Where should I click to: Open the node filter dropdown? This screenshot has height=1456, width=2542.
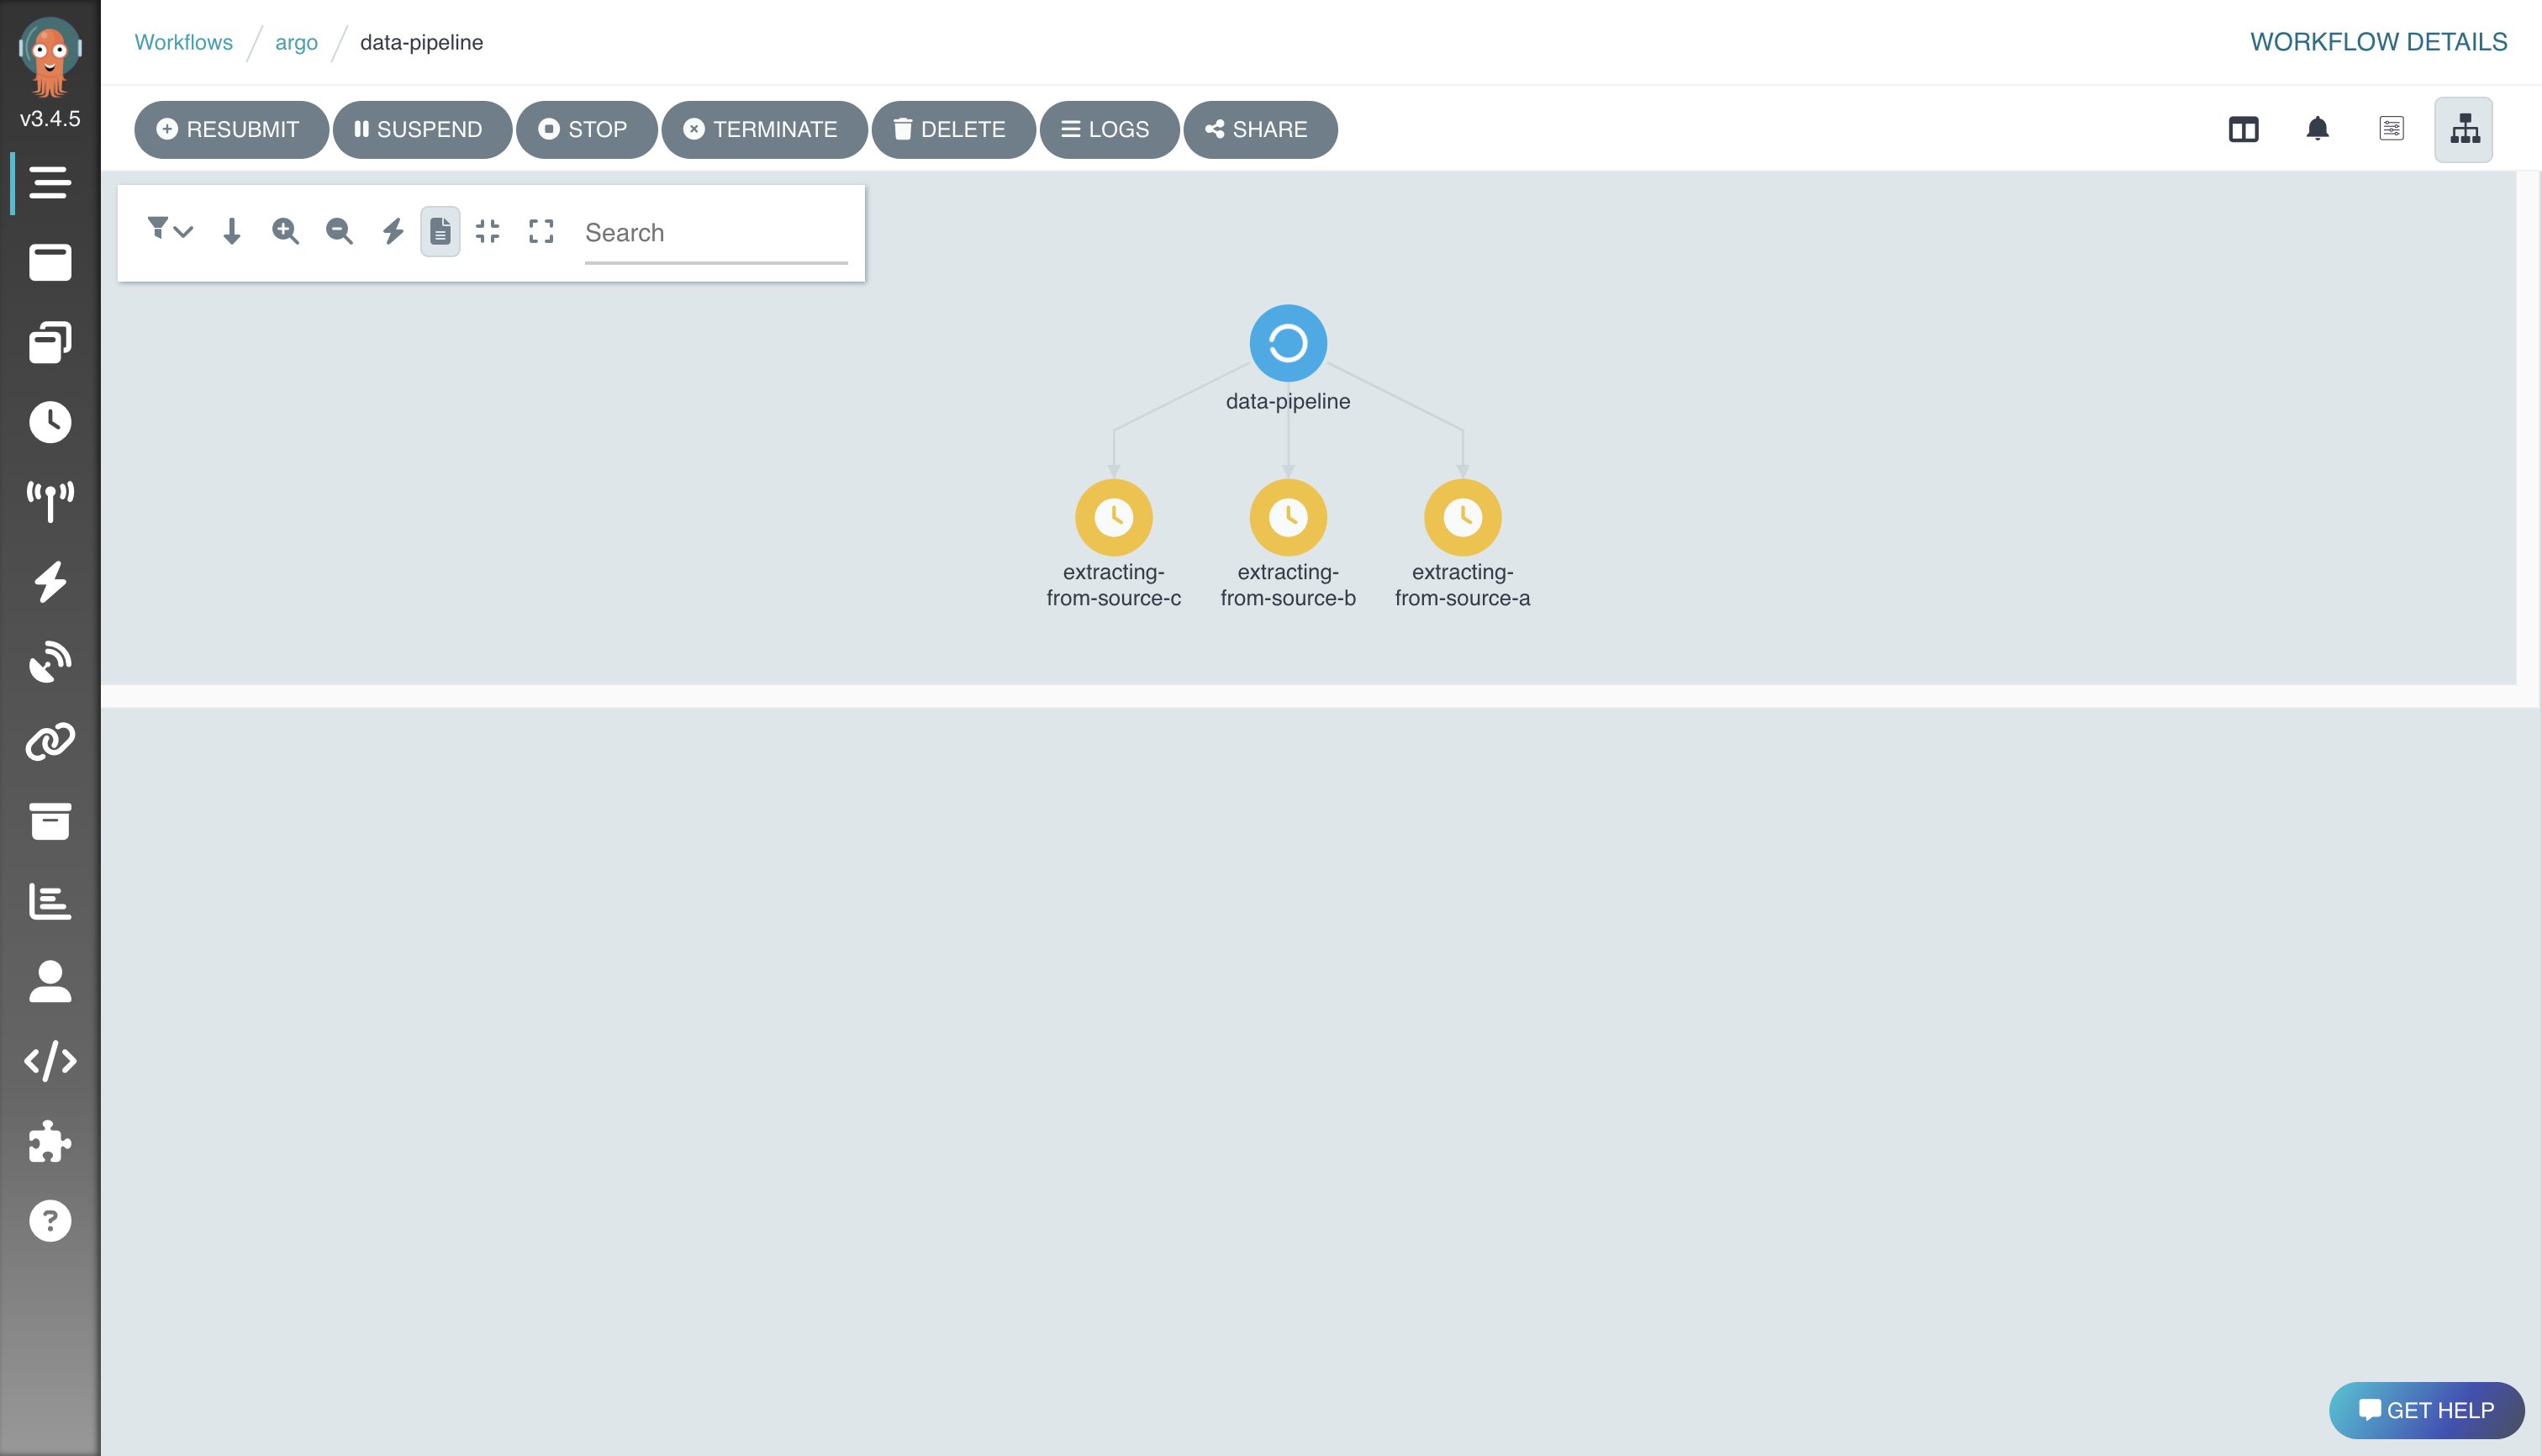click(x=169, y=231)
